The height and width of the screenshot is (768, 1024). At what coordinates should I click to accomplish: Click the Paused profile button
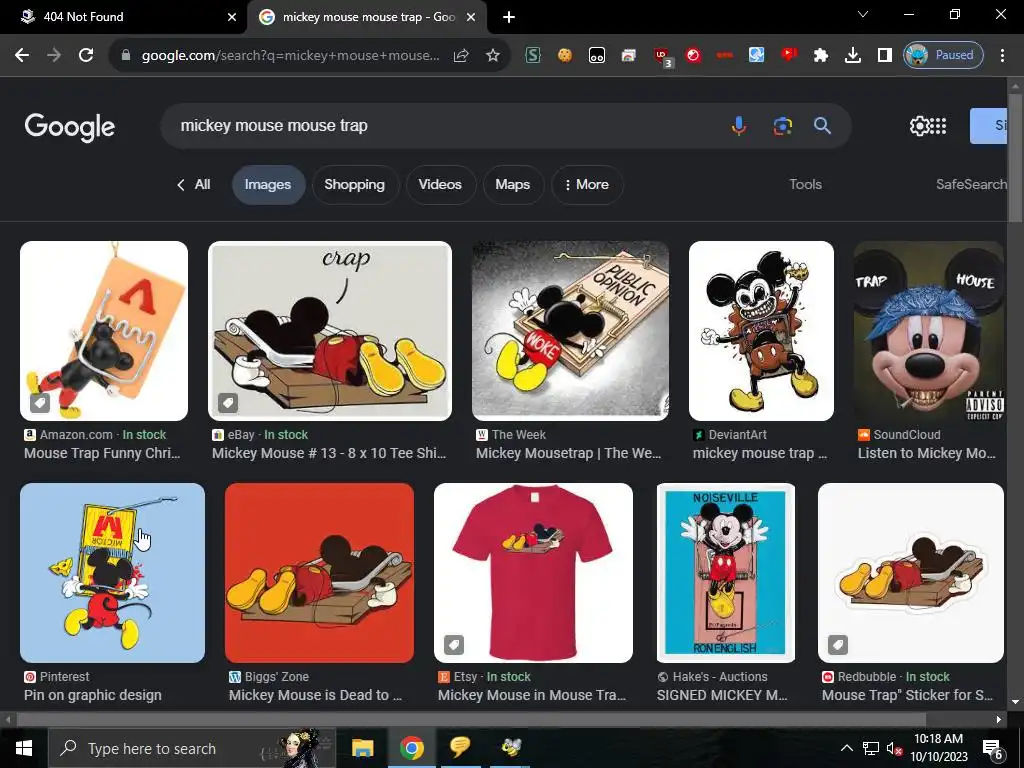pos(943,55)
